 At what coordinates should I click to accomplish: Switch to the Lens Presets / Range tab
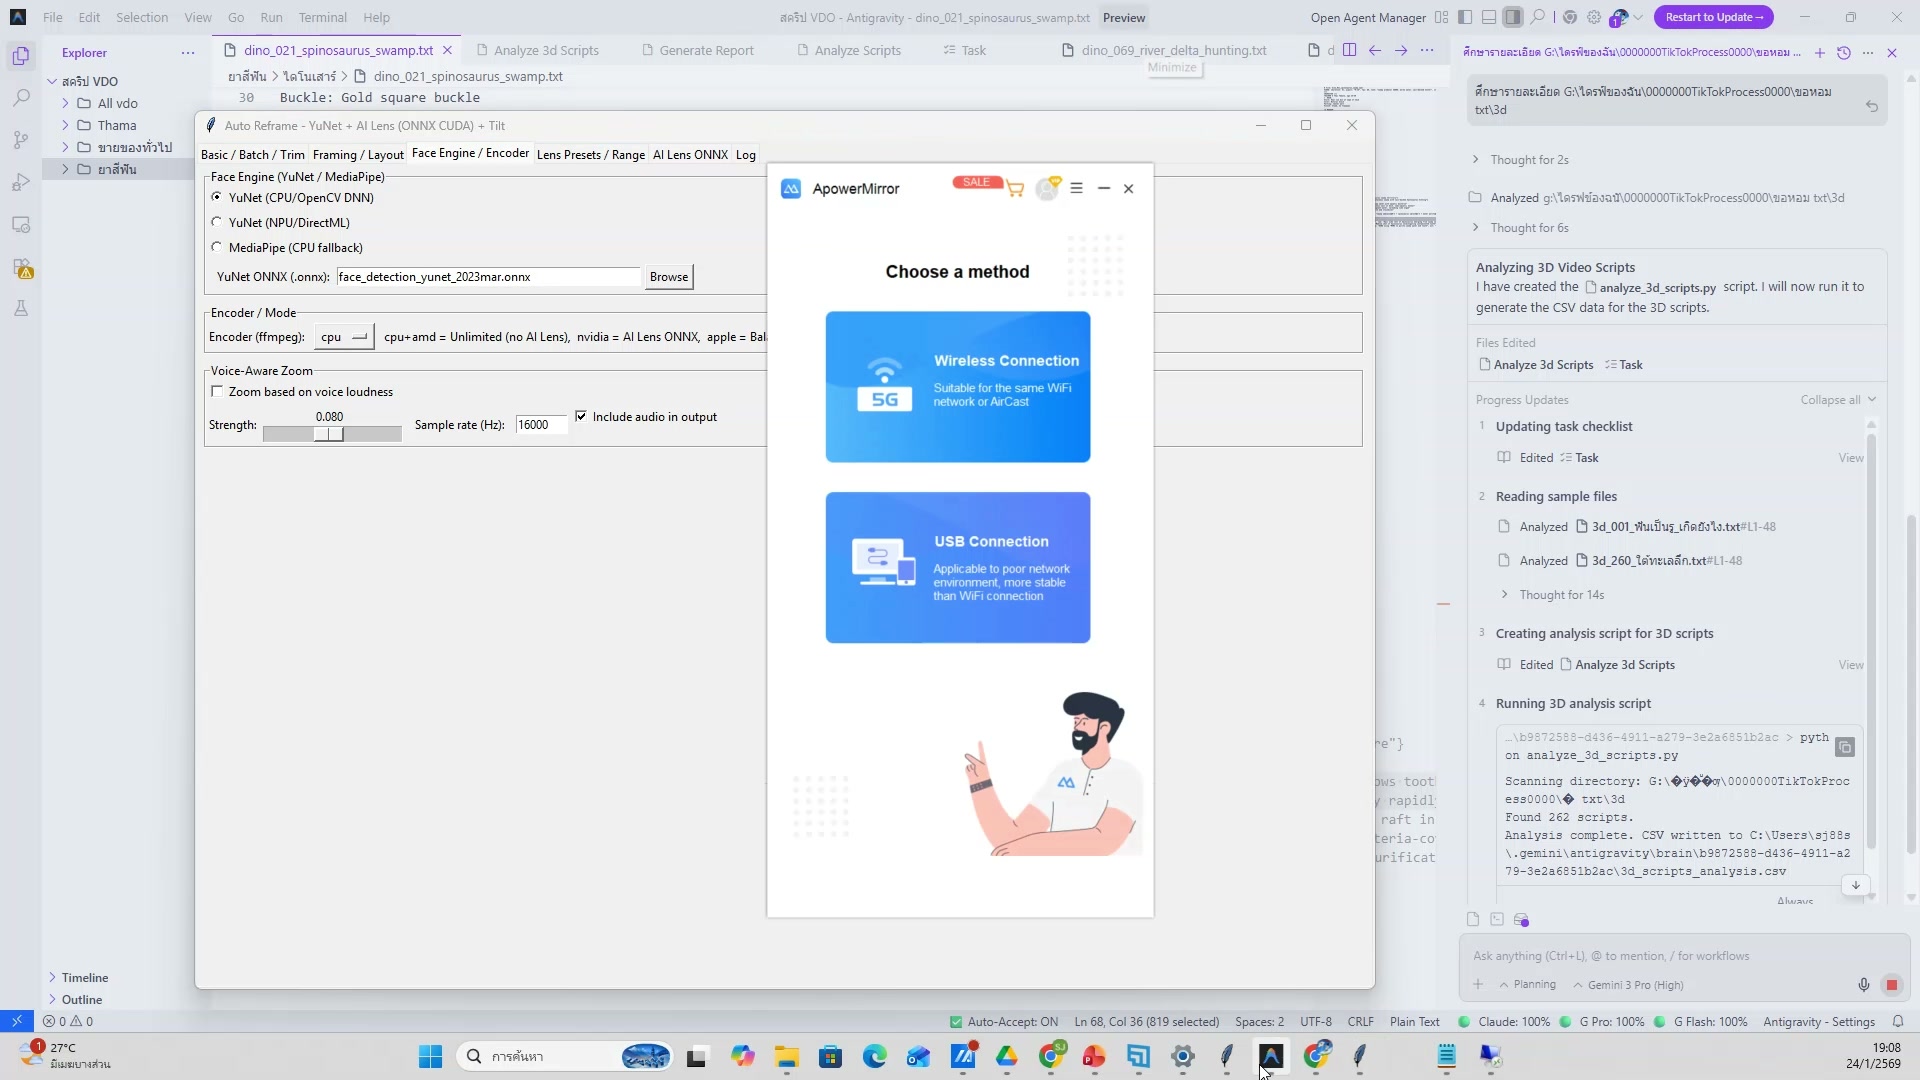[x=590, y=155]
